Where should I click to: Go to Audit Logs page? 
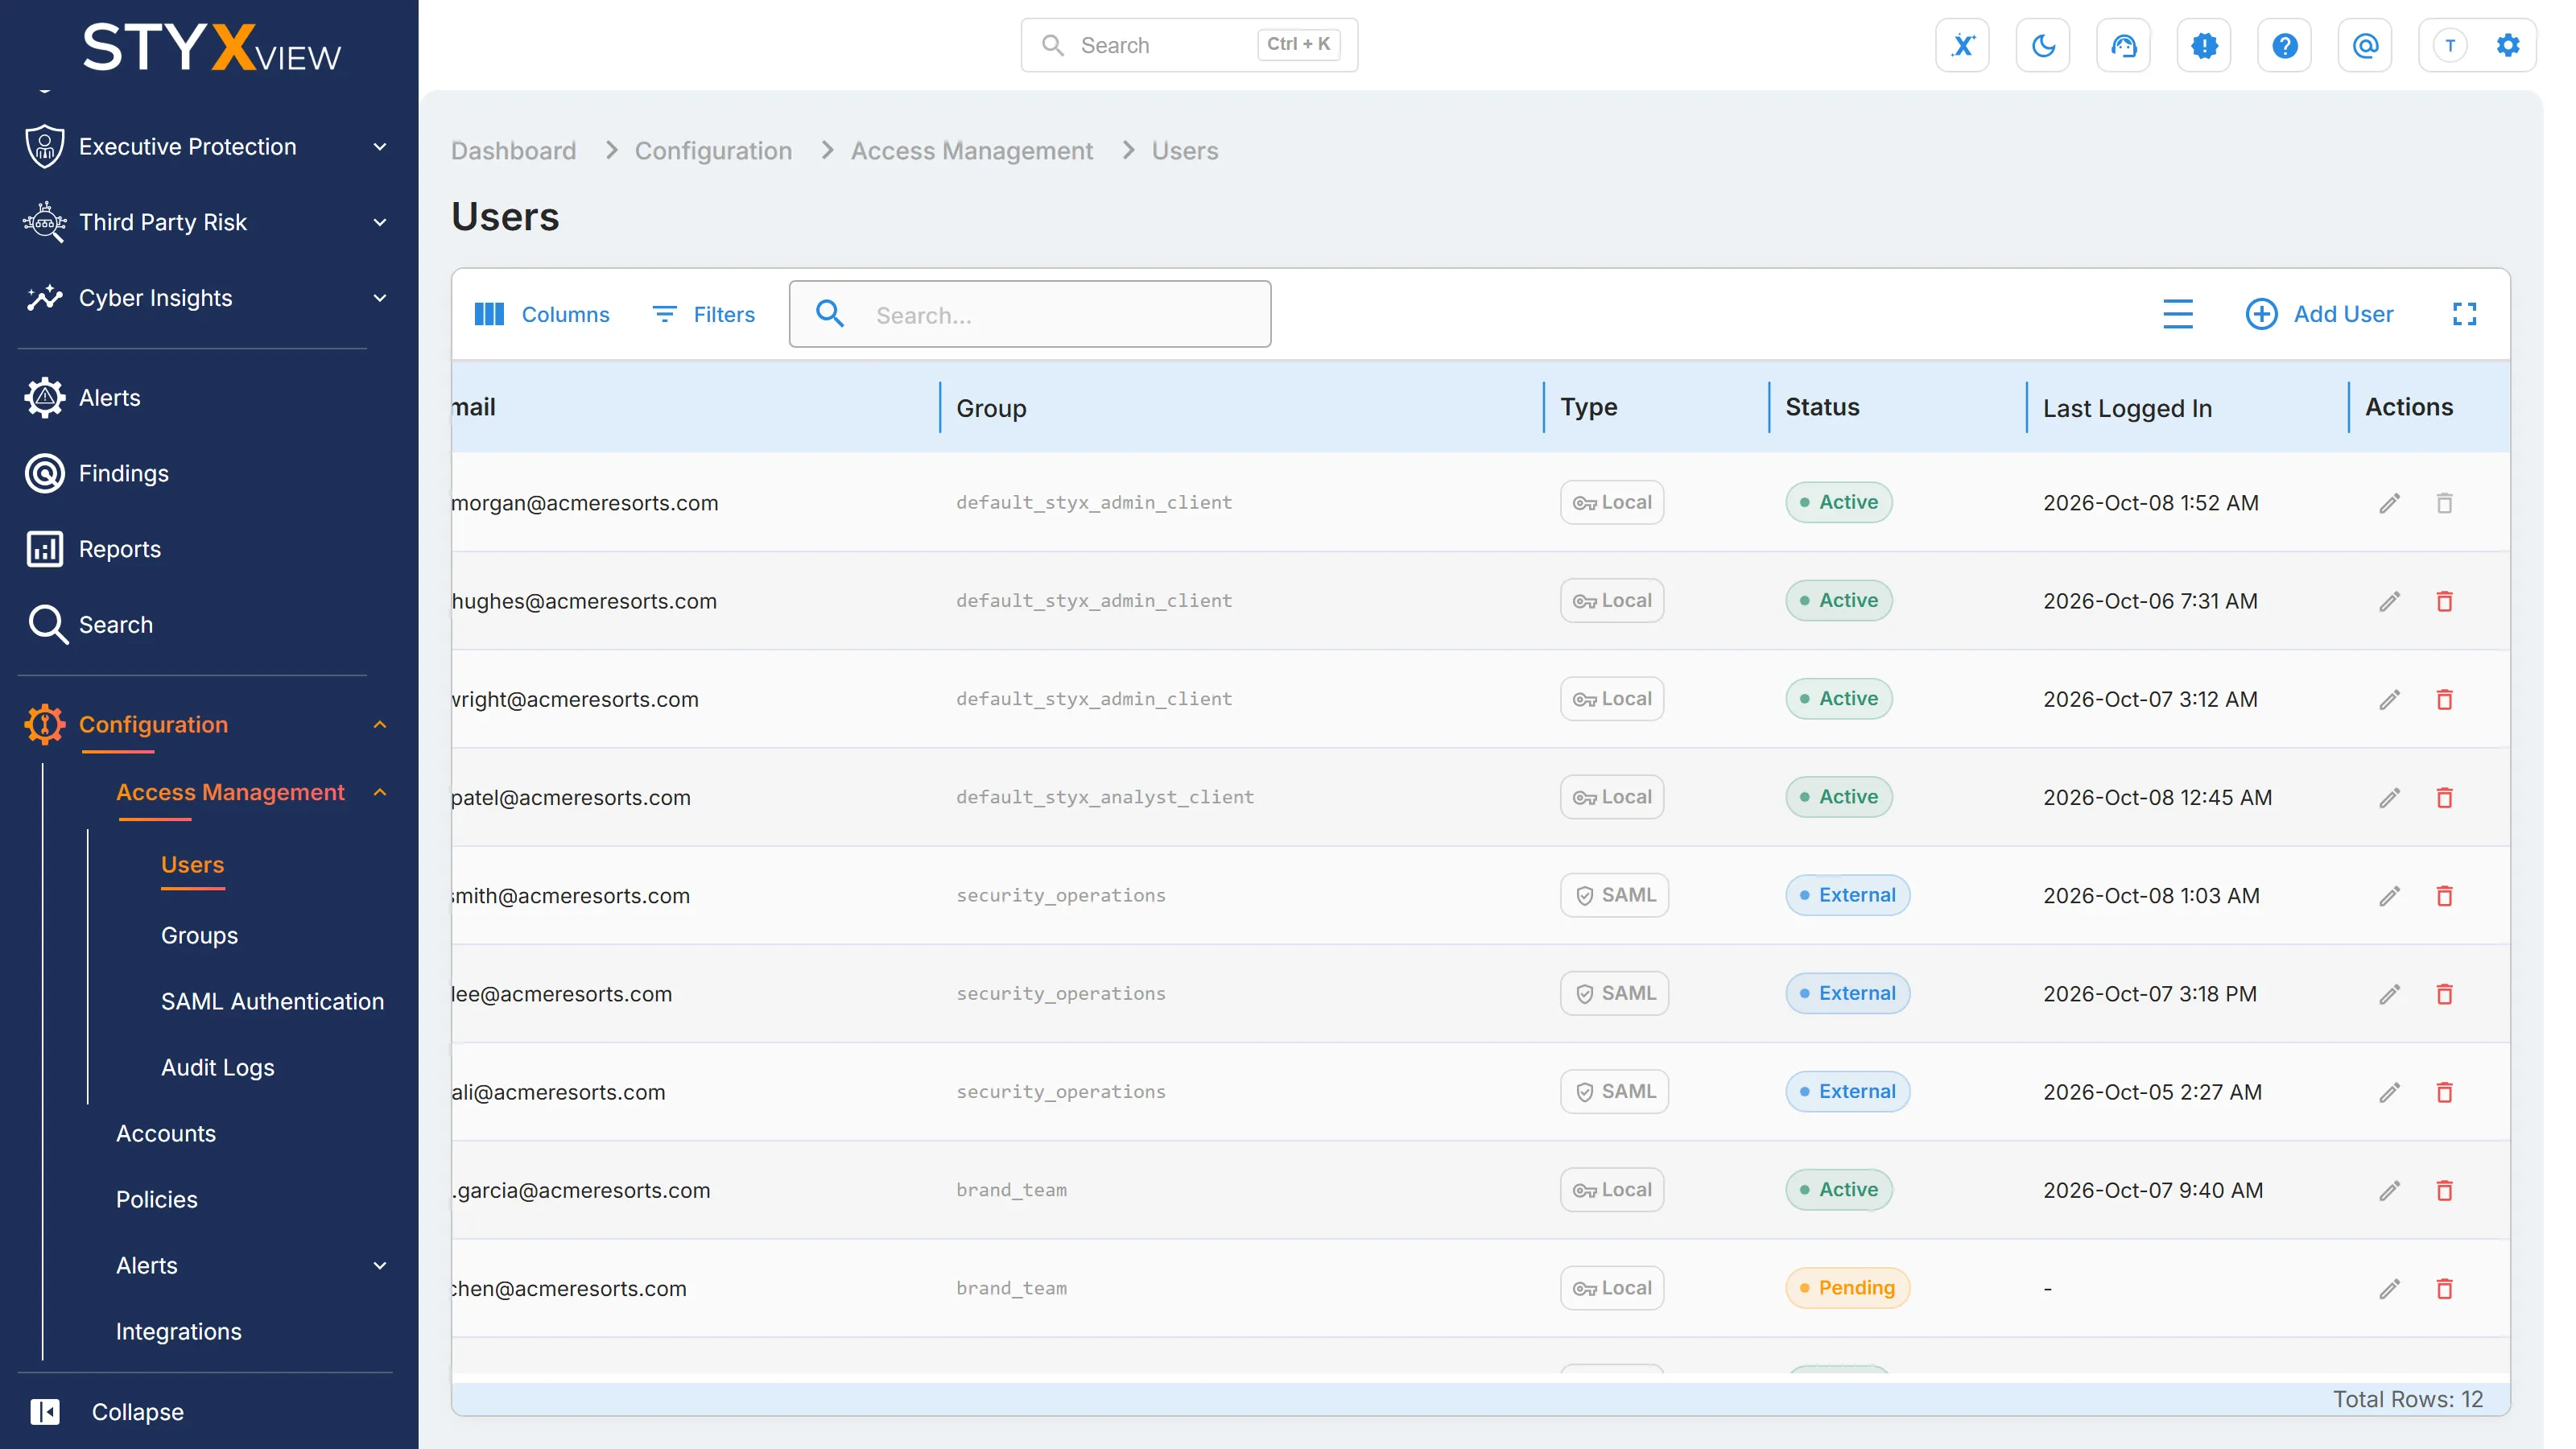coord(217,1067)
